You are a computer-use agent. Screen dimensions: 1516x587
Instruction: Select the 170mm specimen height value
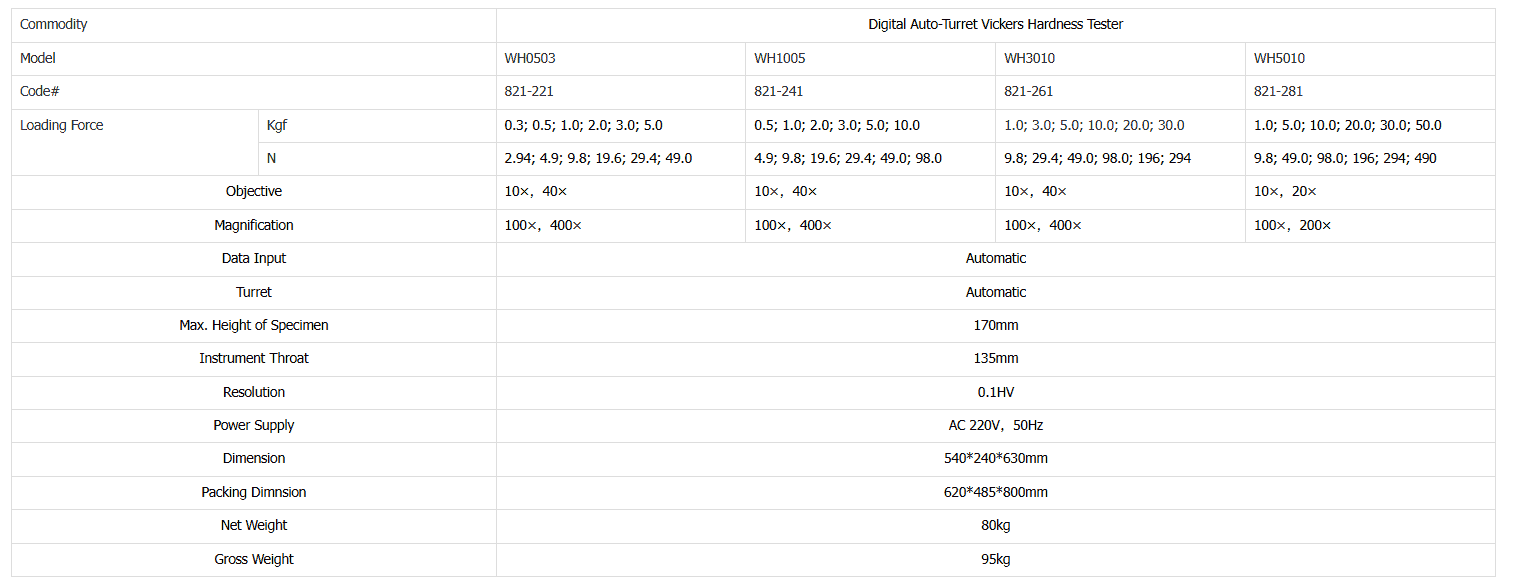(995, 326)
